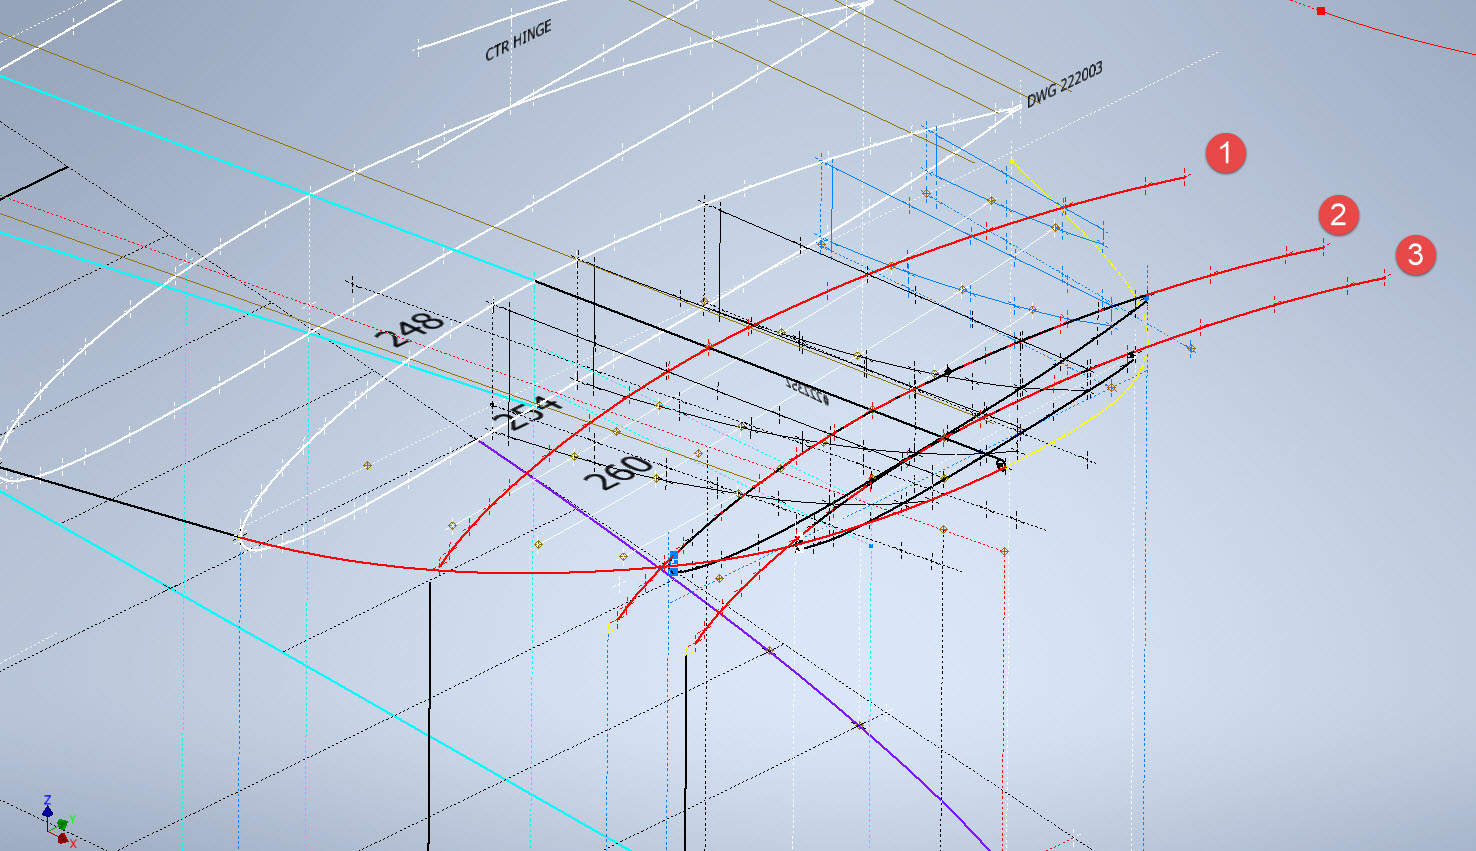Select the red square point in top-right corner
Image resolution: width=1476 pixels, height=851 pixels.
(x=1321, y=12)
